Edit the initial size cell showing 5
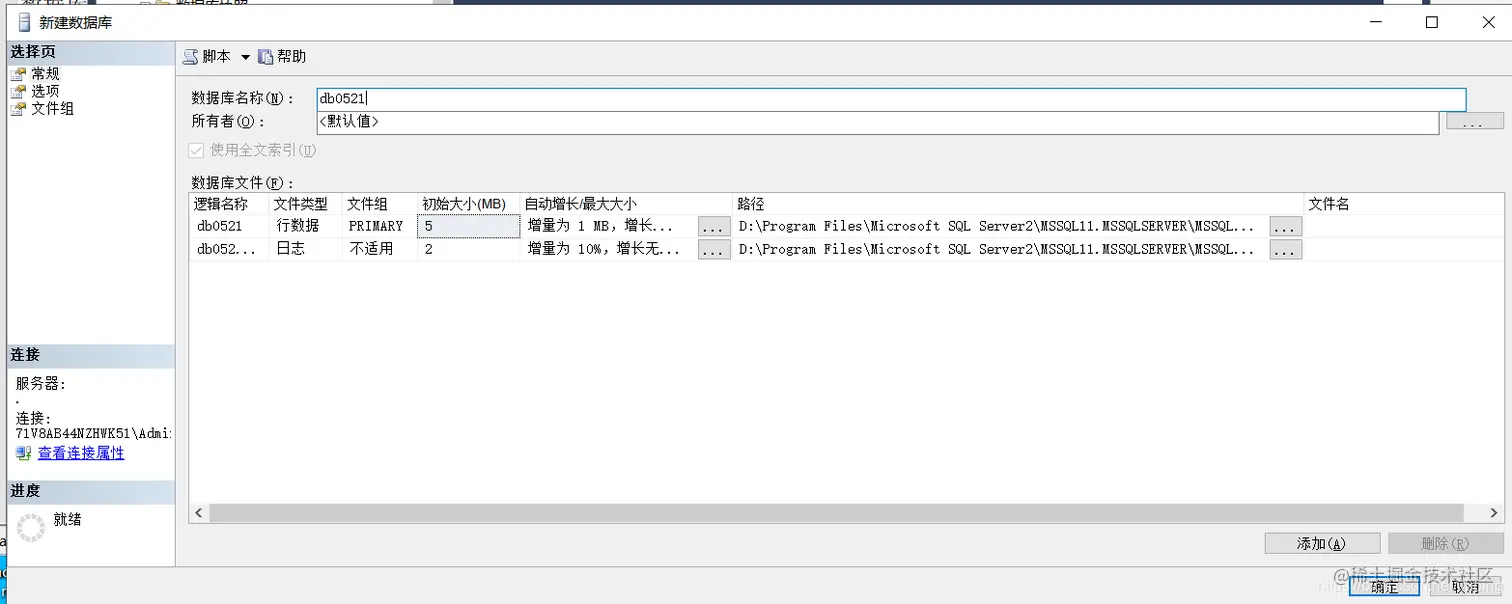Viewport: 1512px width, 604px height. pyautogui.click(x=469, y=226)
